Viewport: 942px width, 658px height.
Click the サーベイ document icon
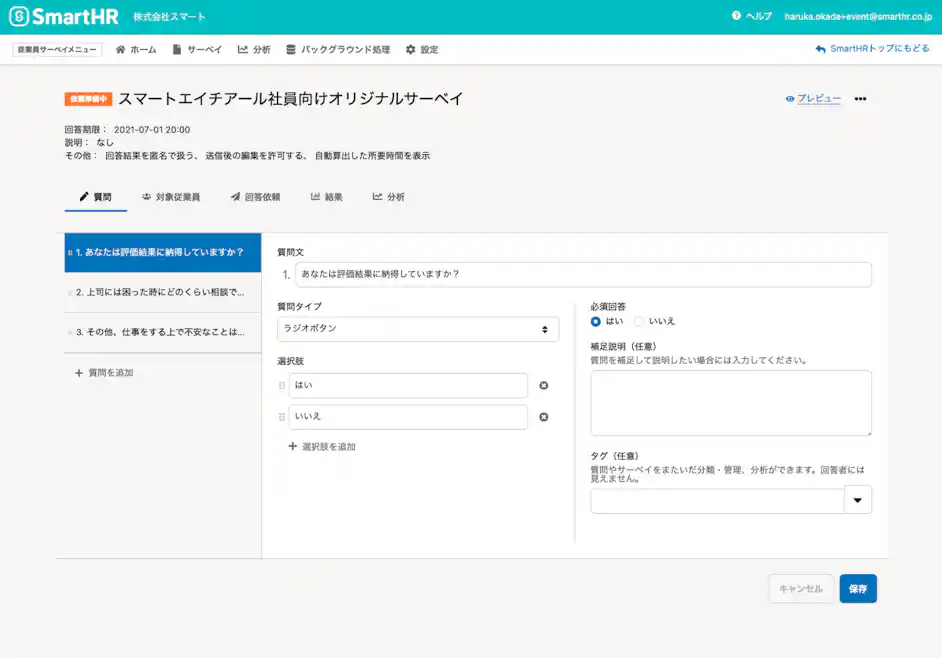point(175,48)
